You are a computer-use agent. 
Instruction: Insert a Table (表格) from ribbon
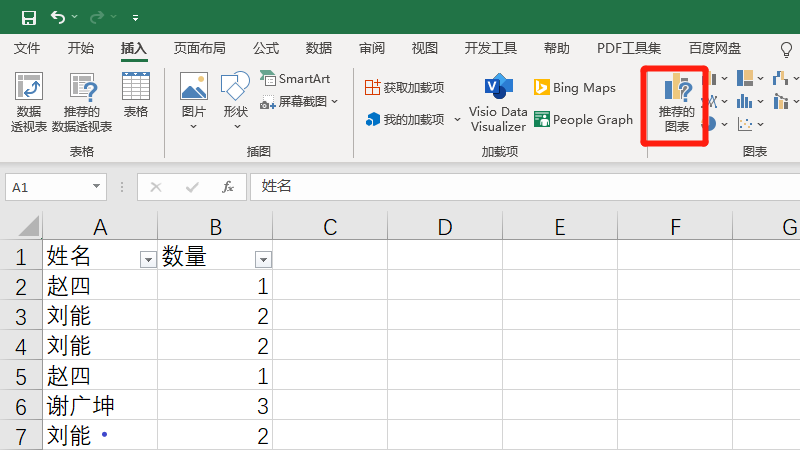click(x=135, y=95)
